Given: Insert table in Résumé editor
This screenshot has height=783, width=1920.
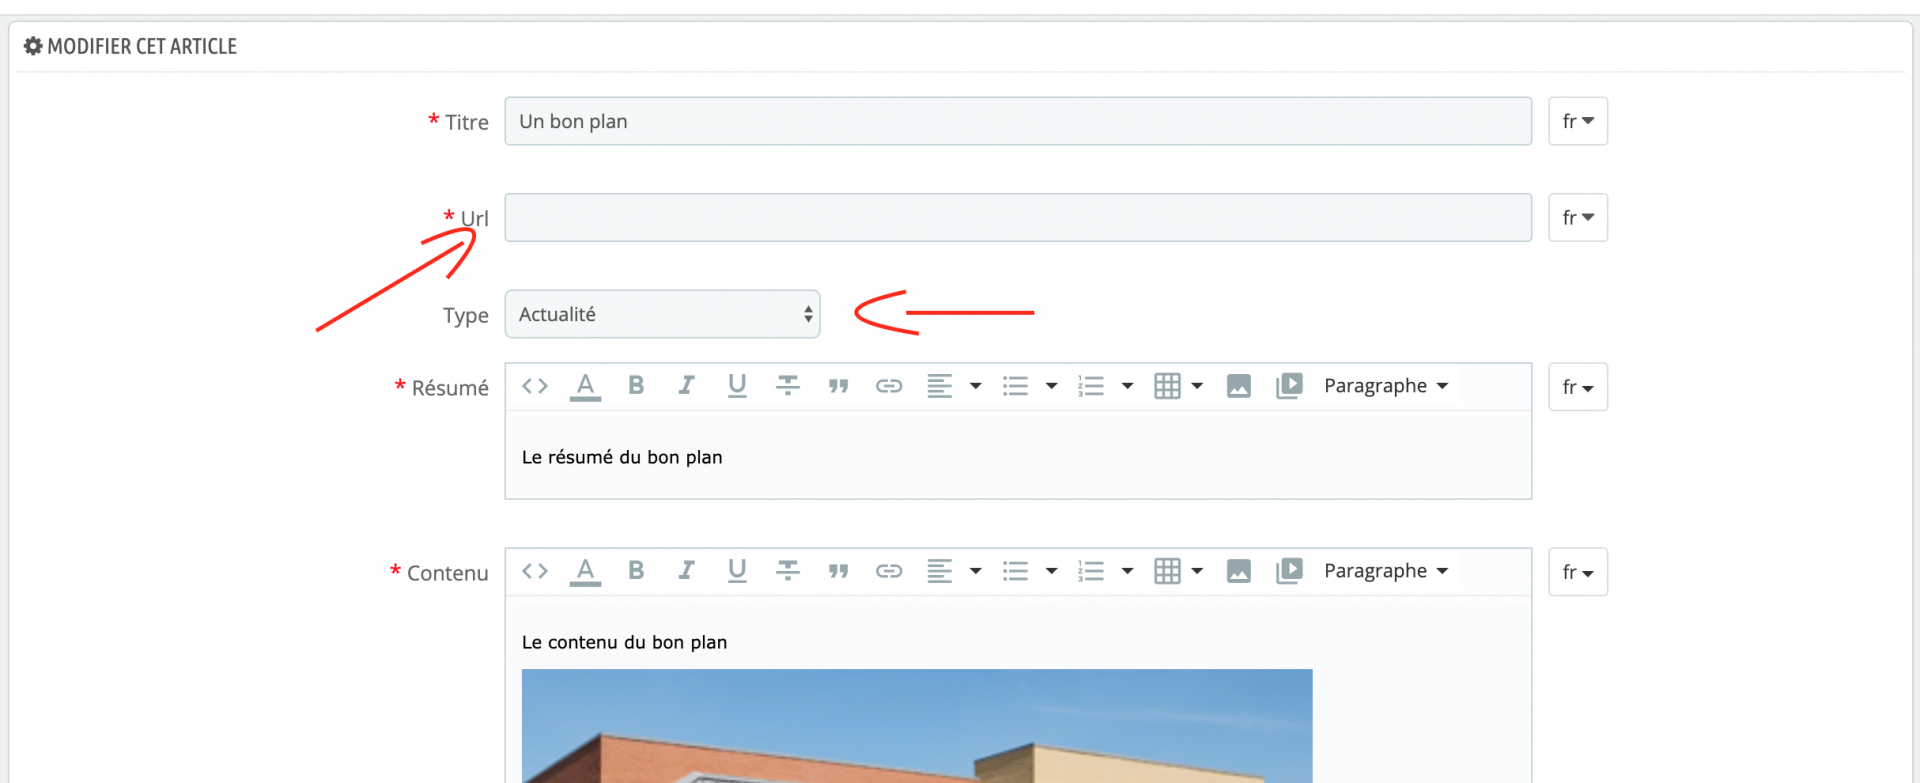Looking at the screenshot, I should pos(1178,386).
